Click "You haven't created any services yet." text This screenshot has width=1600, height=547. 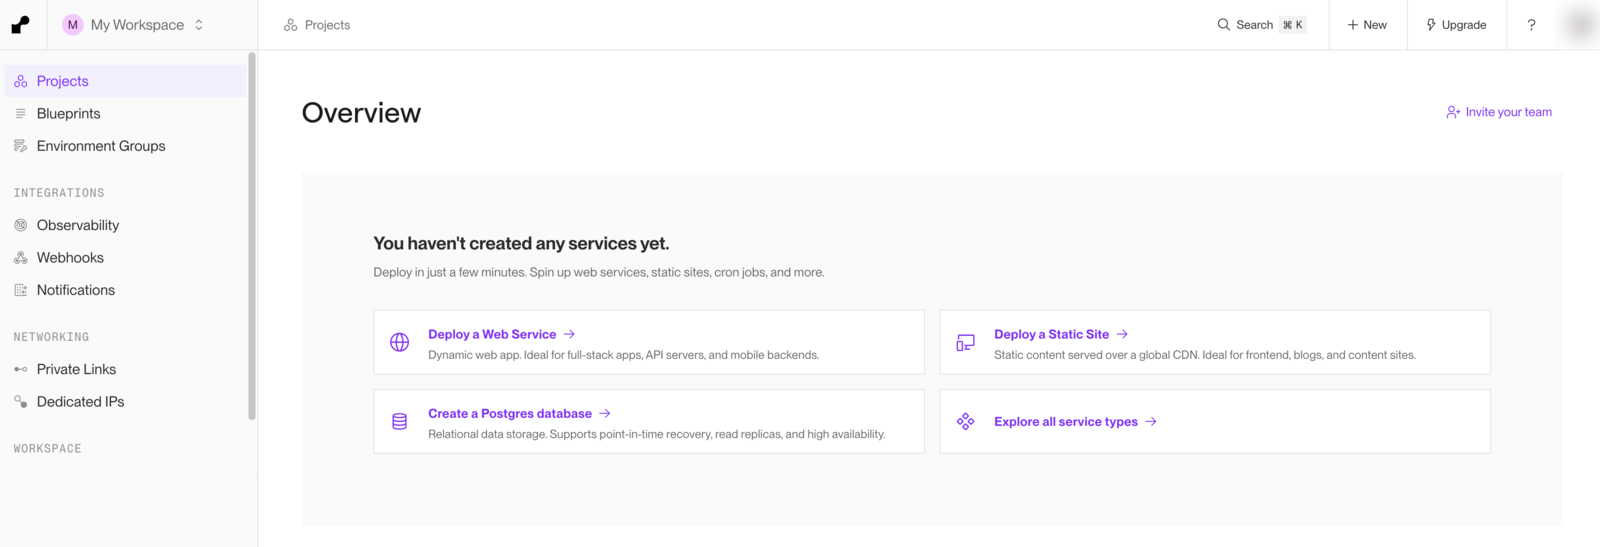pyautogui.click(x=521, y=243)
